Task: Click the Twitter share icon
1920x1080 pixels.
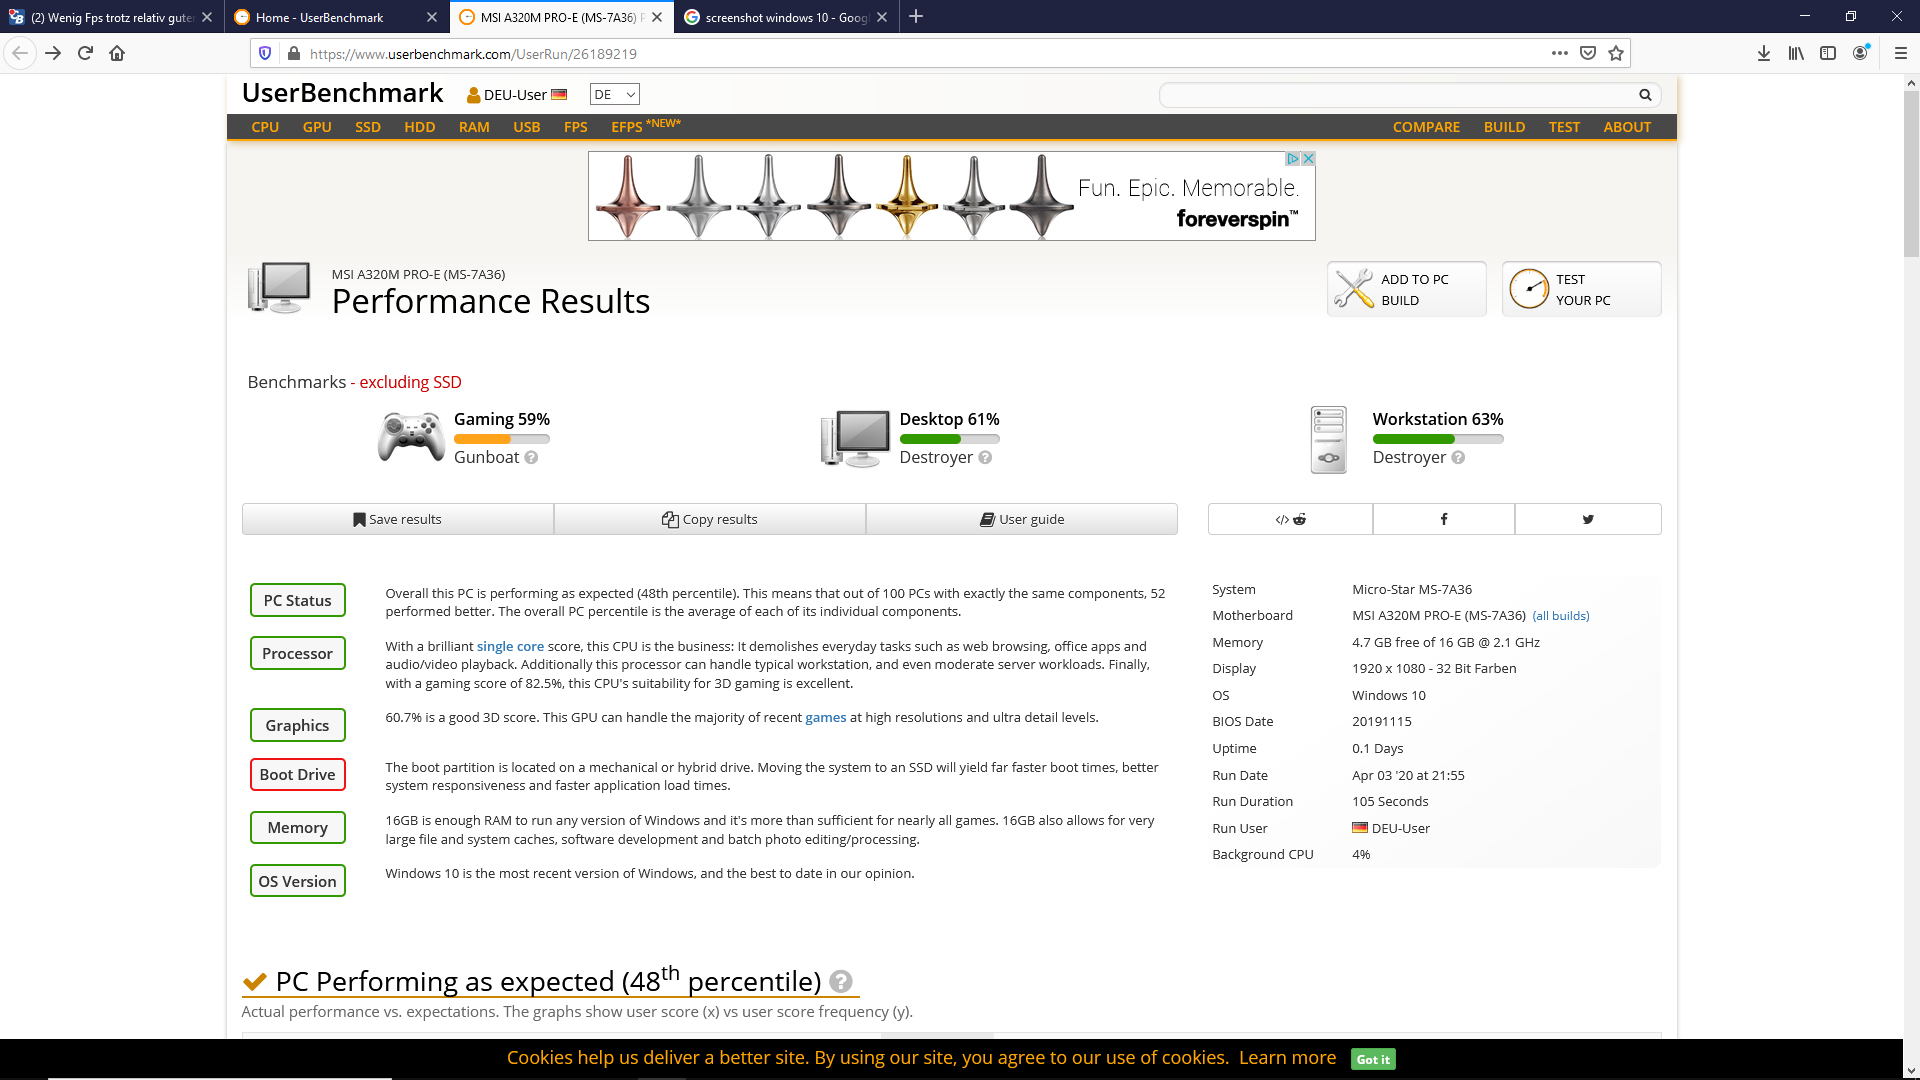Action: pyautogui.click(x=1587, y=519)
